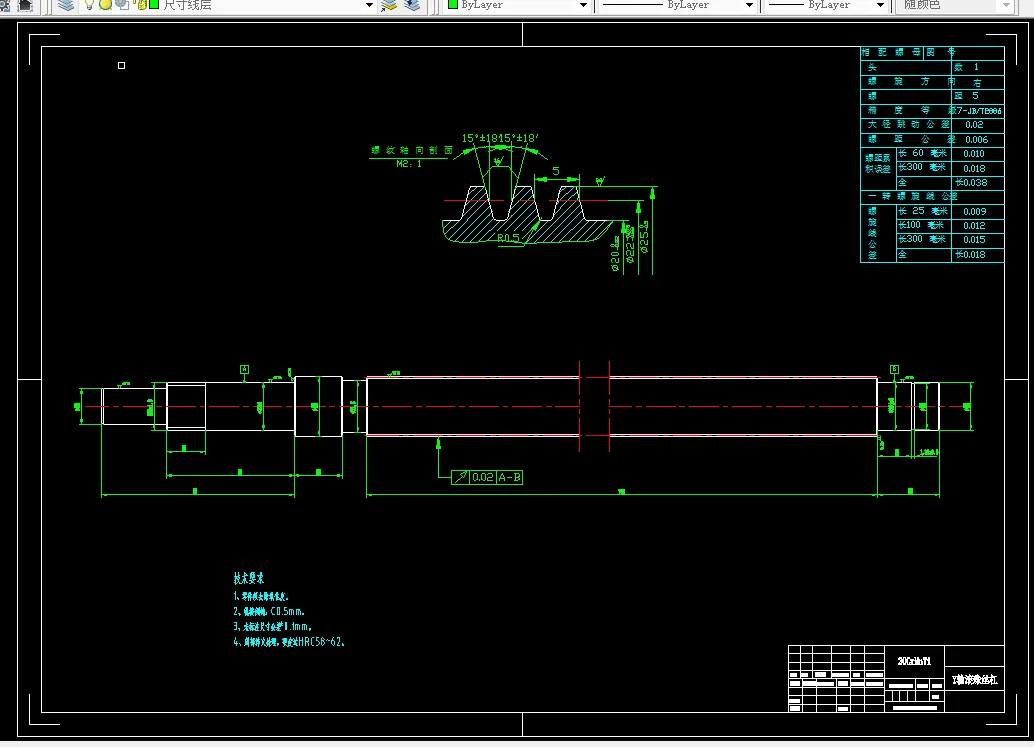Screen dimensions: 1034x747
Task: Select the A-B datum reference in tolerance frame
Action: coord(509,477)
